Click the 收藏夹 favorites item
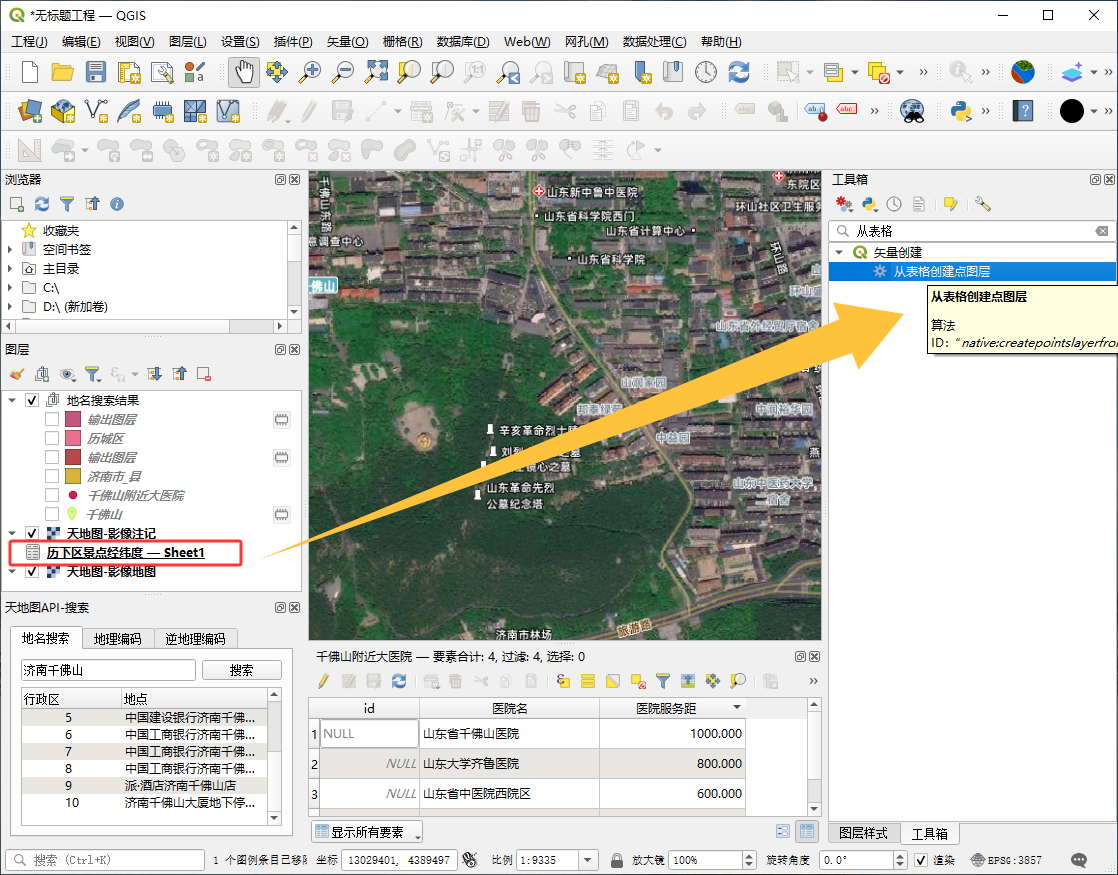 click(61, 230)
